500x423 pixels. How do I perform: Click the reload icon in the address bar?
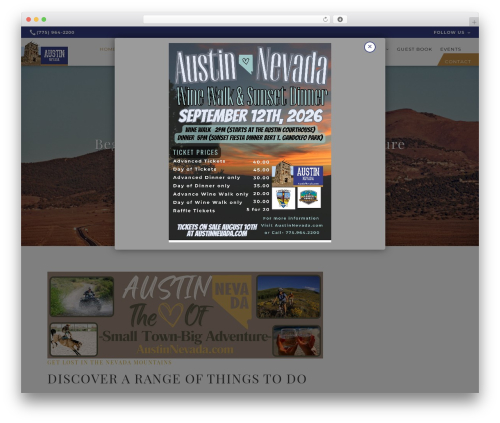pos(325,20)
